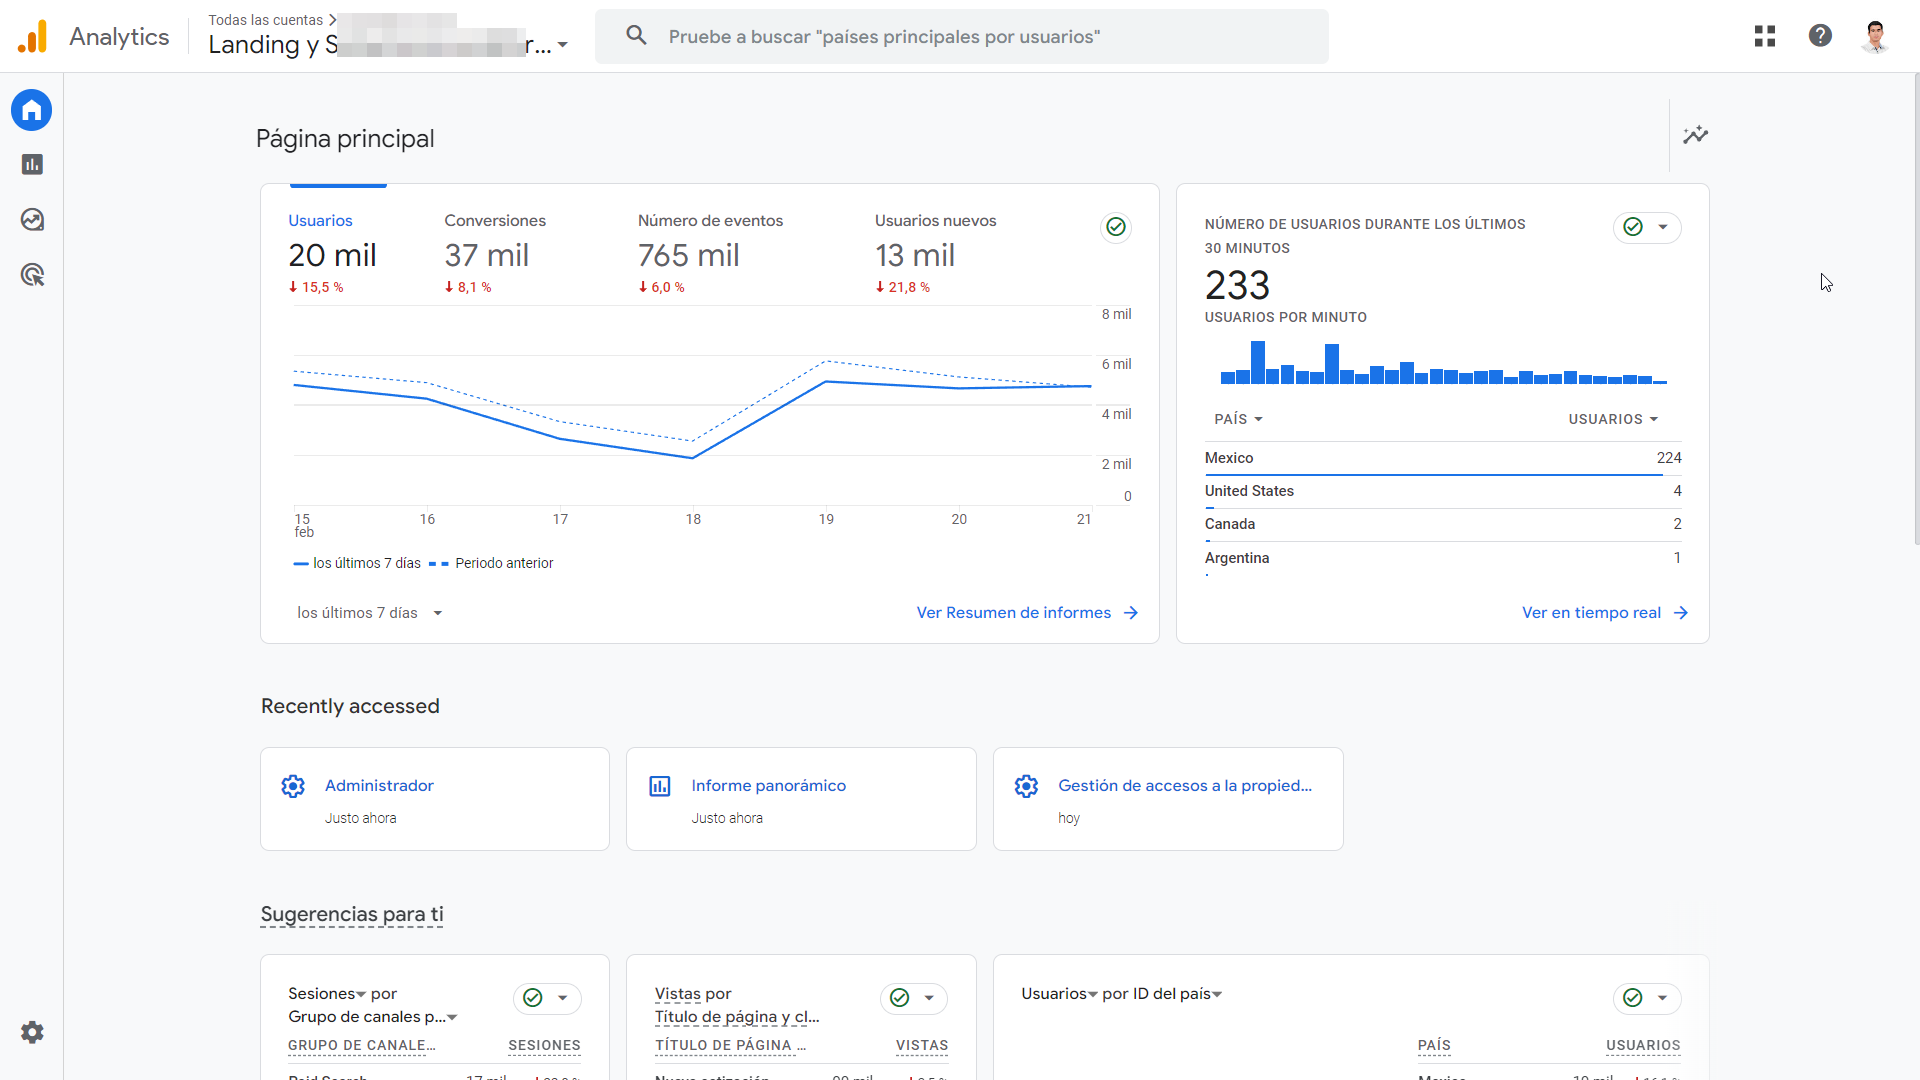
Task: Click the data quality checkmark on the metrics card
Action: coord(1115,227)
